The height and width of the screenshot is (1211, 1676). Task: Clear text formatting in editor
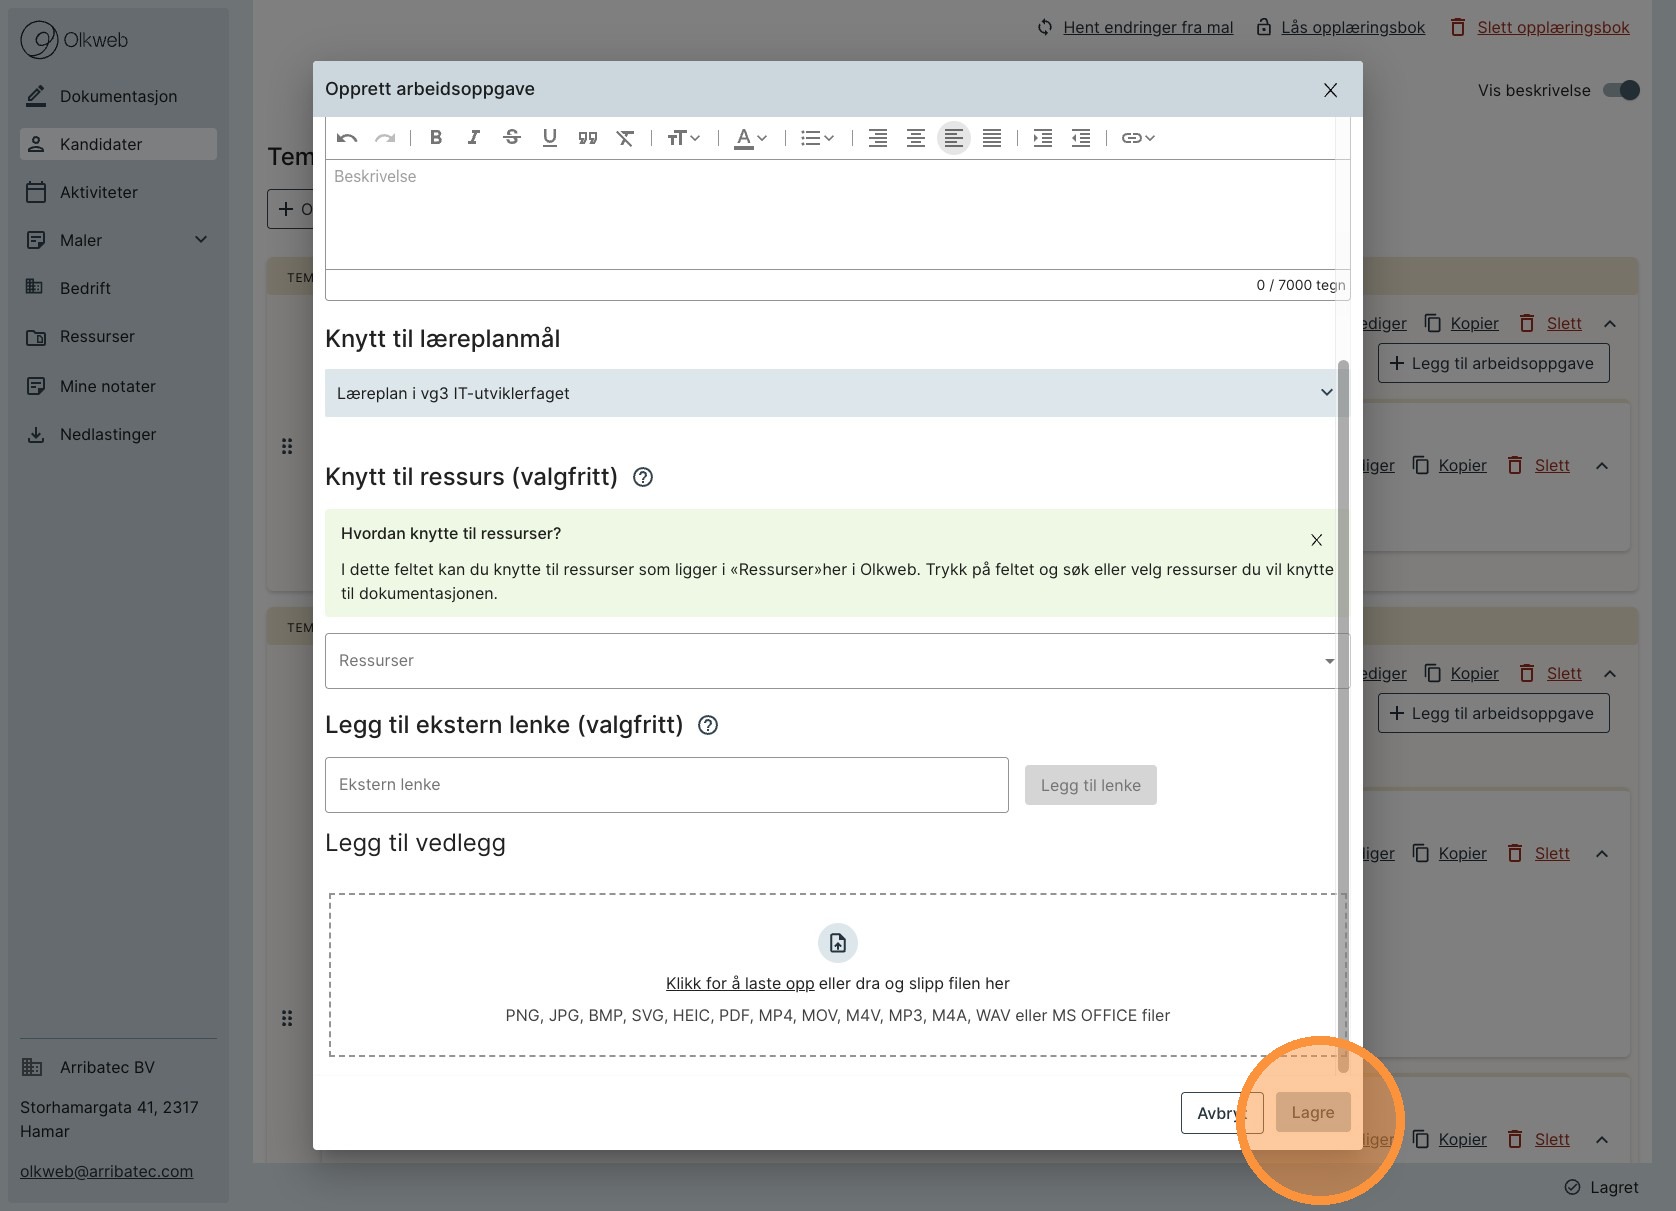625,138
